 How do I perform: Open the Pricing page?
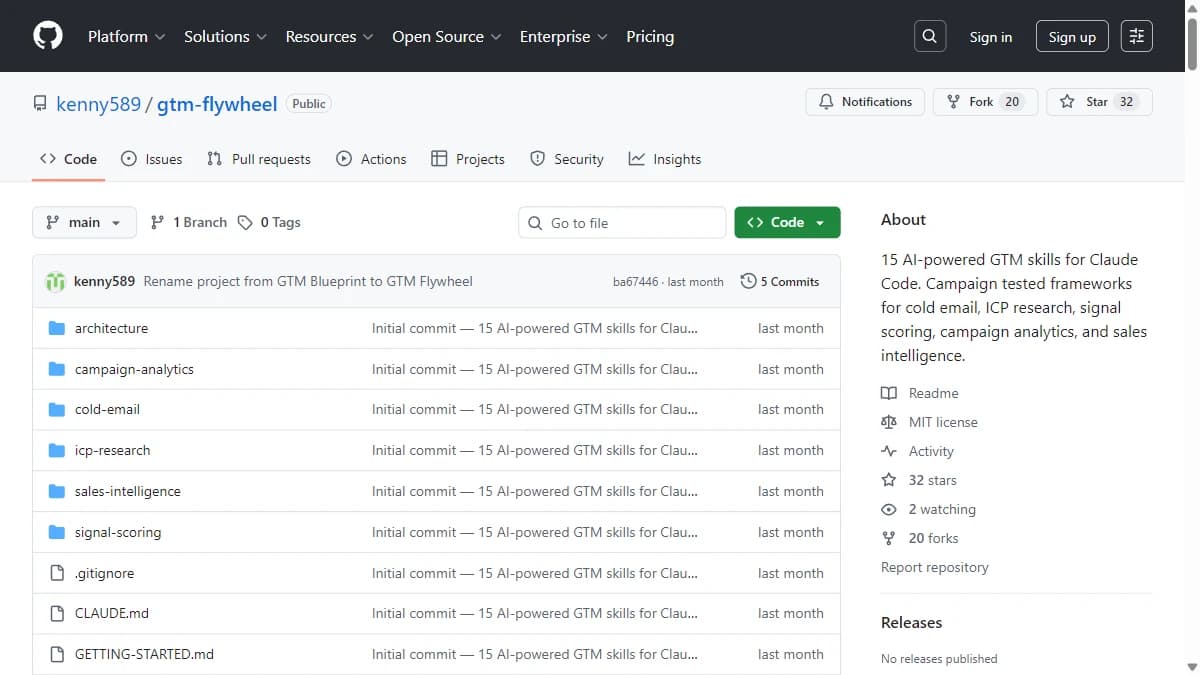pos(650,36)
